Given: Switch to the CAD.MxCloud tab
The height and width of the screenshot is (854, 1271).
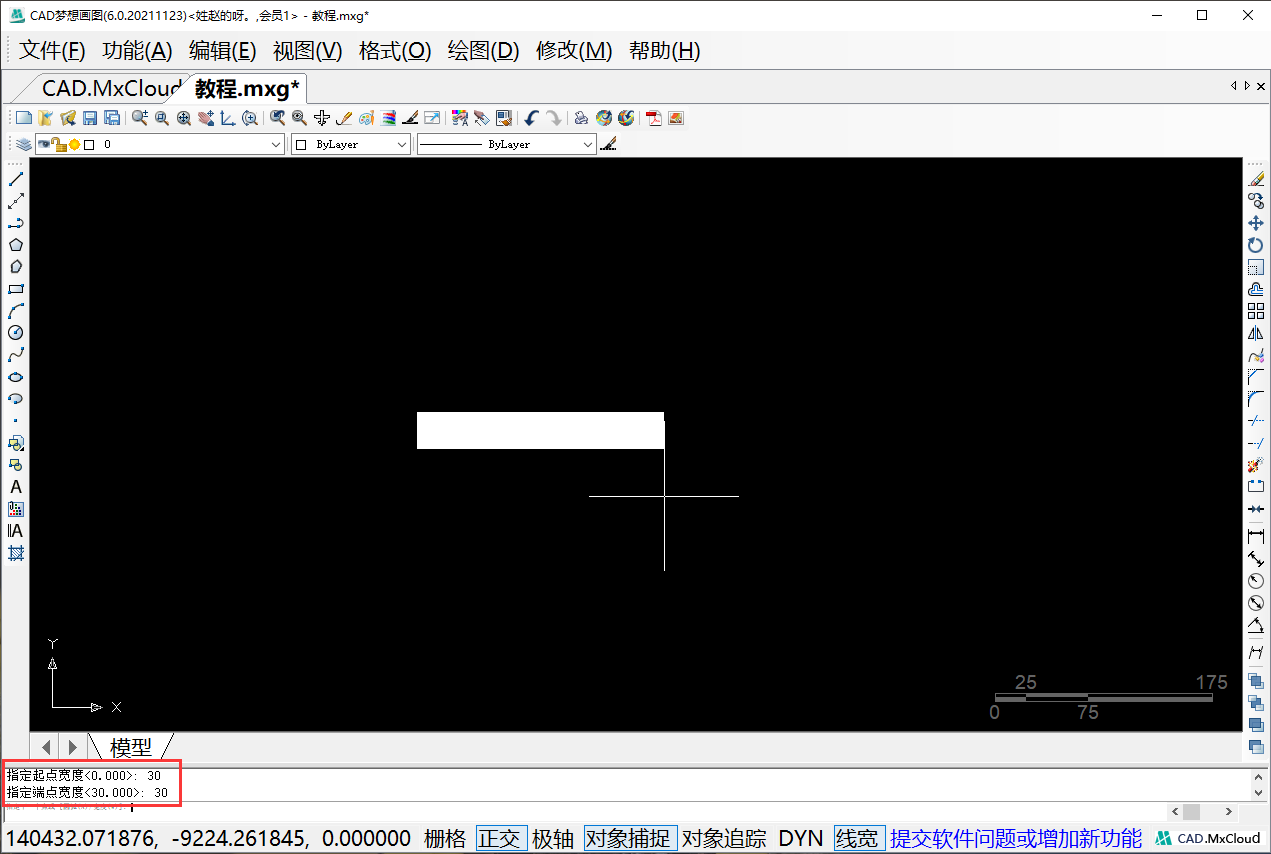Looking at the screenshot, I should click(x=110, y=88).
